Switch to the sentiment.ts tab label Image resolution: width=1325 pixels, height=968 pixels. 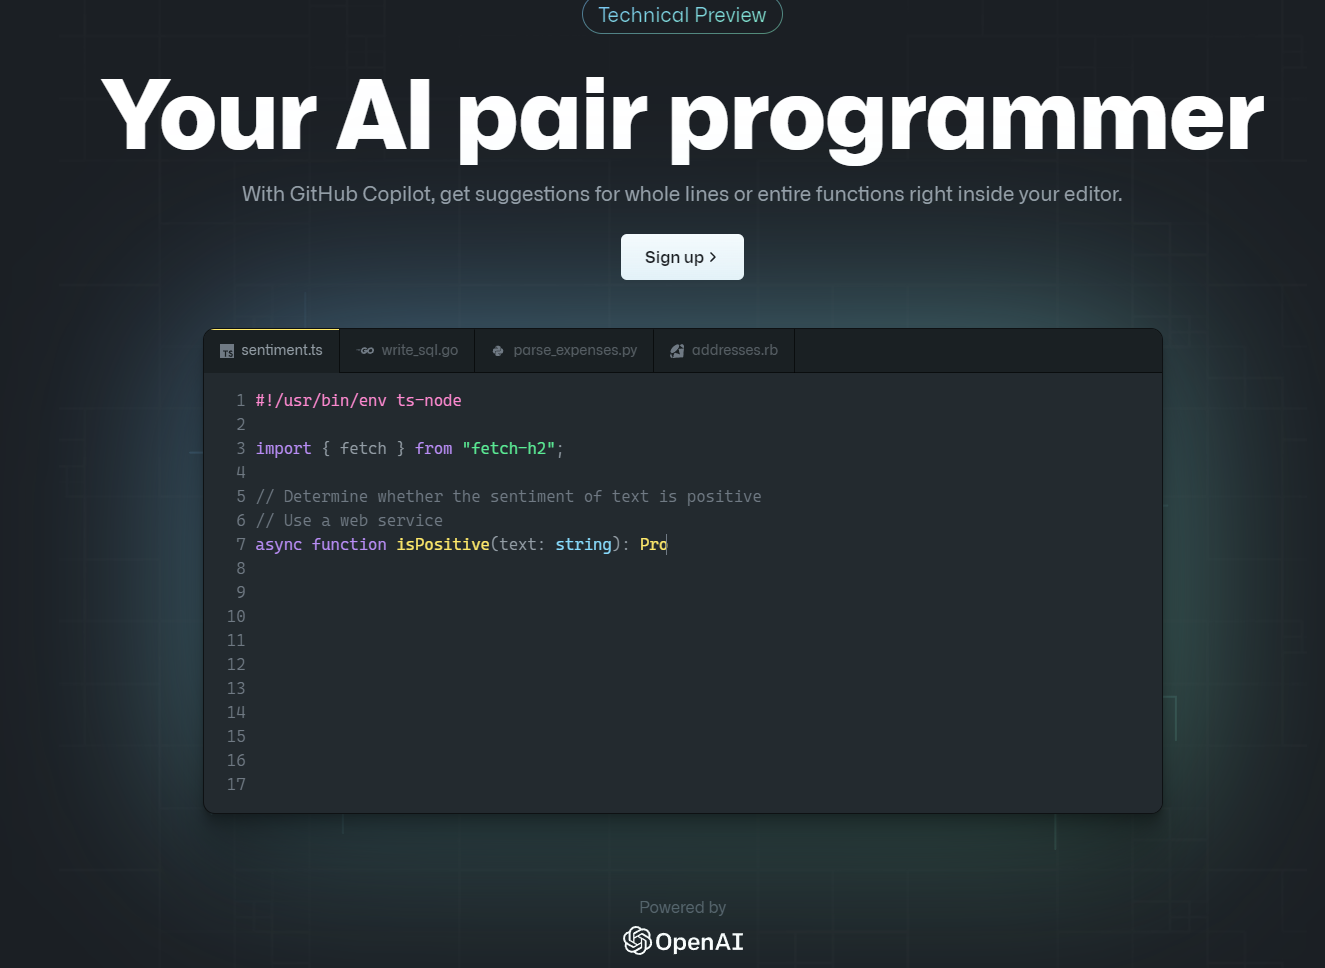click(282, 350)
